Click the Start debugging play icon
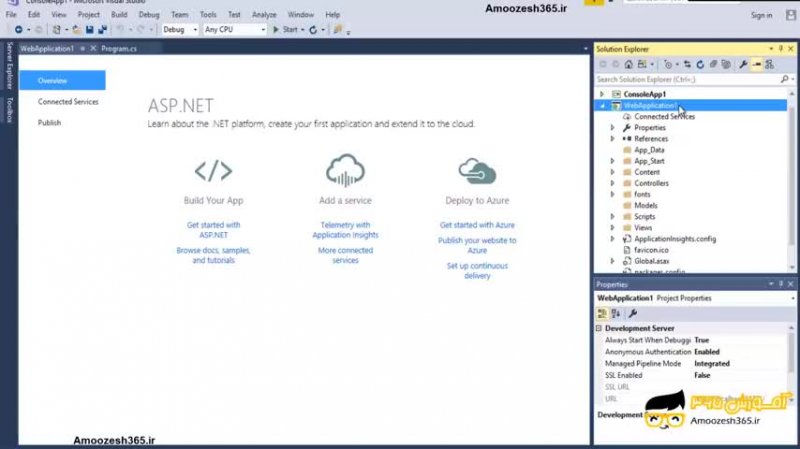The height and width of the screenshot is (449, 800). click(x=276, y=30)
